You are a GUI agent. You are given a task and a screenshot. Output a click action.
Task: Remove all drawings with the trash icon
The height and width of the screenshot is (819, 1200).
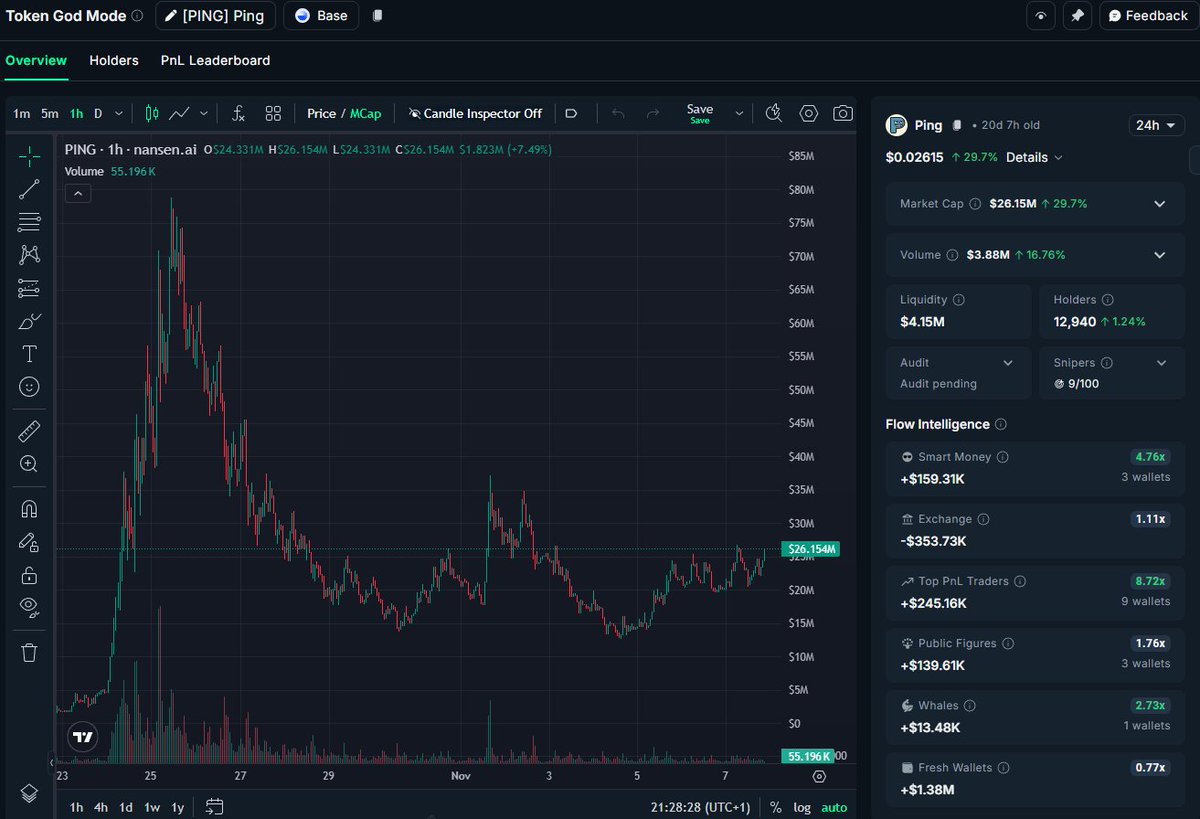tap(29, 651)
